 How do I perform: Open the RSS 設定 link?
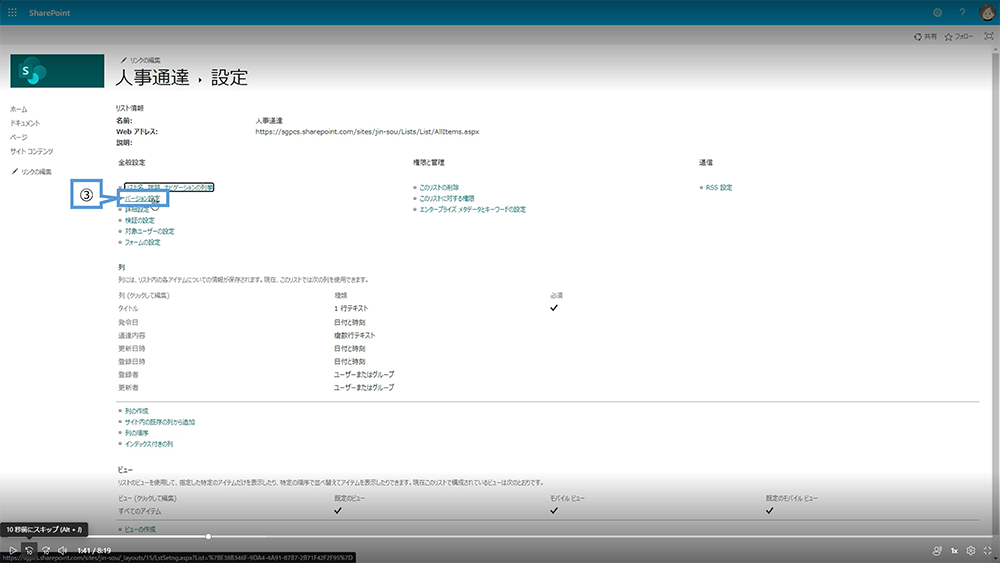719,187
